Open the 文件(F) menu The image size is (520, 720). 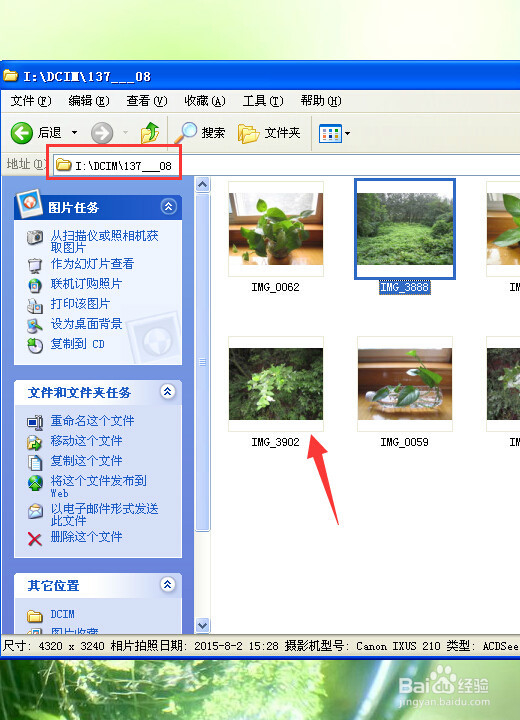coord(31,101)
